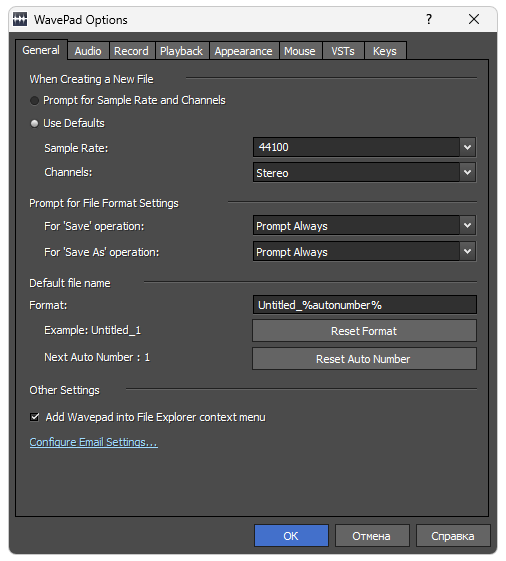The width and height of the screenshot is (506, 561).
Task: Expand the Channels dropdown arrow
Action: pos(467,172)
